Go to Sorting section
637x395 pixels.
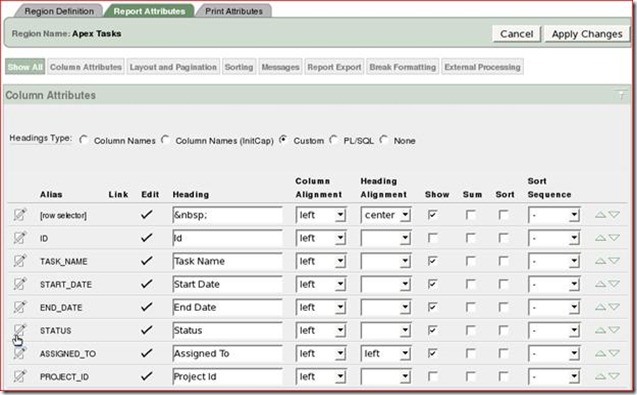(x=239, y=67)
